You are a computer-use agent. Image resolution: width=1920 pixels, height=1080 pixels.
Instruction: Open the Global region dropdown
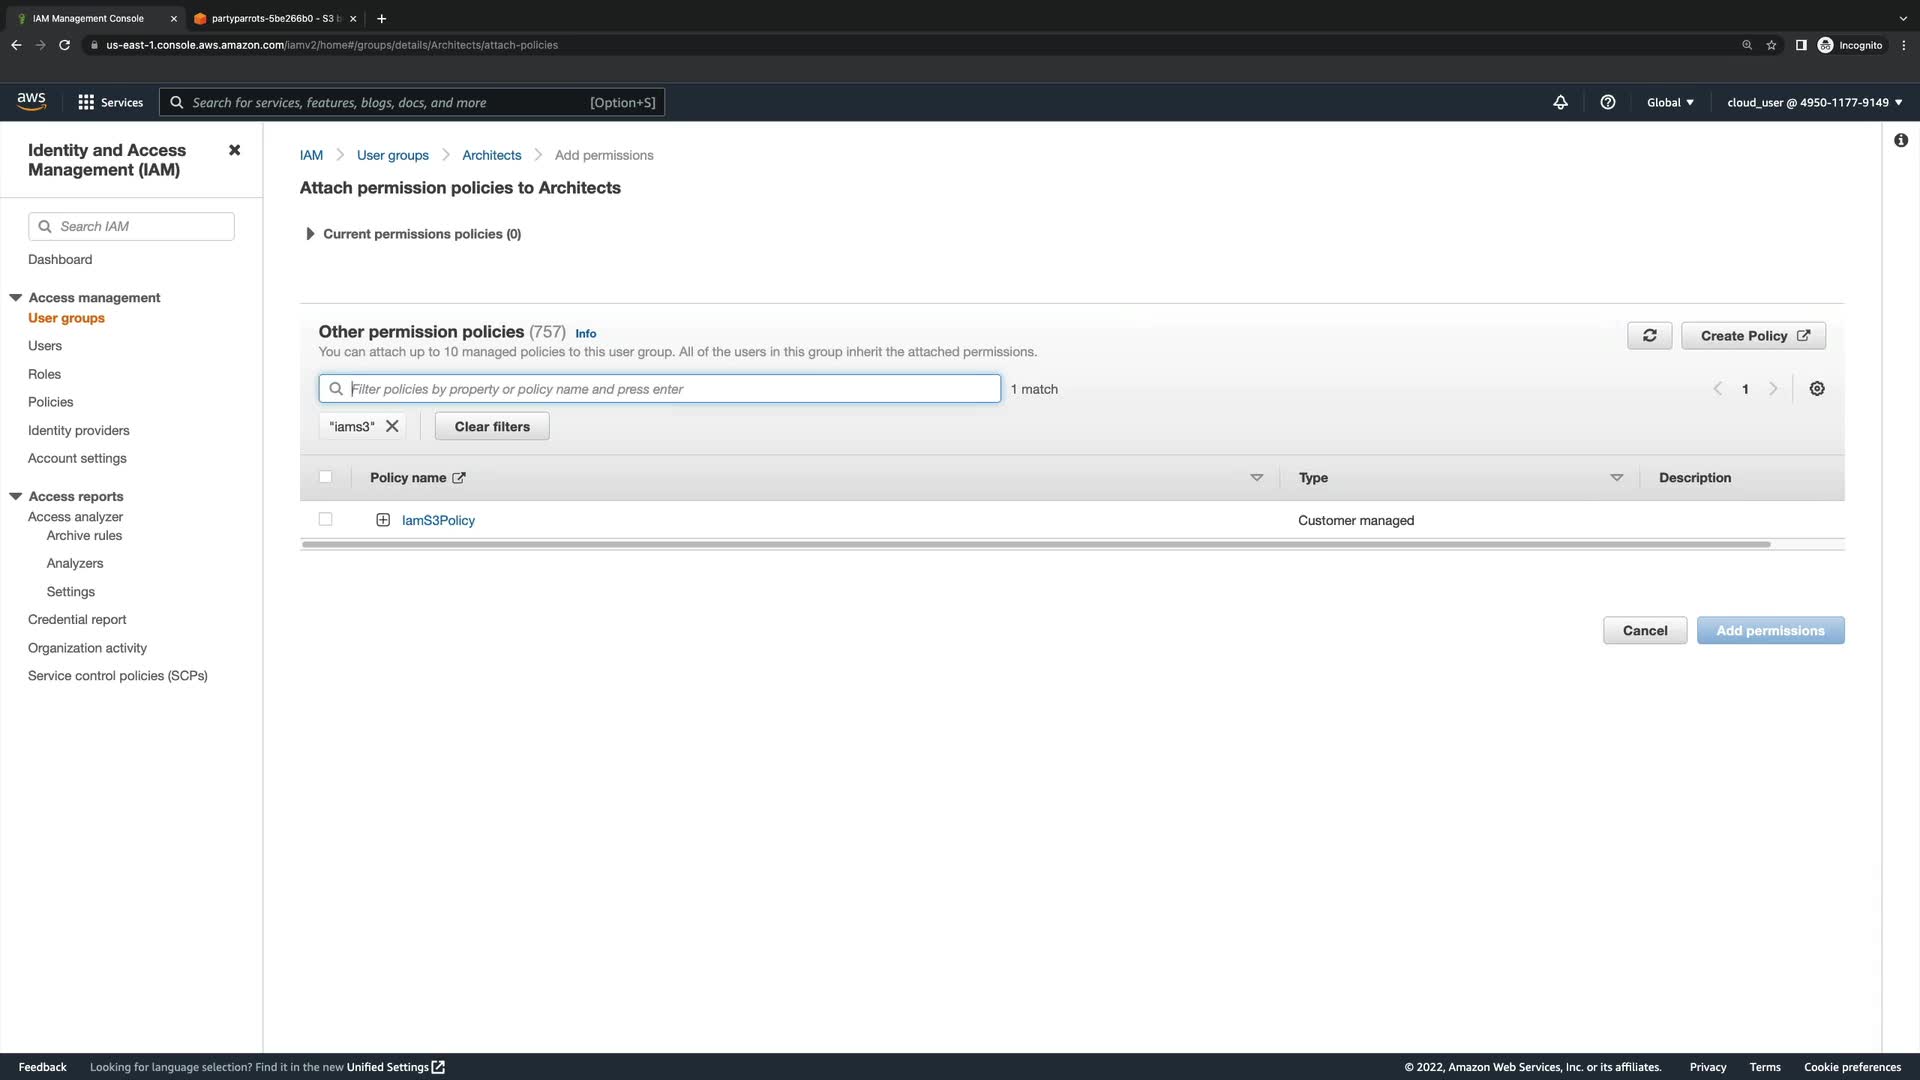tap(1670, 102)
